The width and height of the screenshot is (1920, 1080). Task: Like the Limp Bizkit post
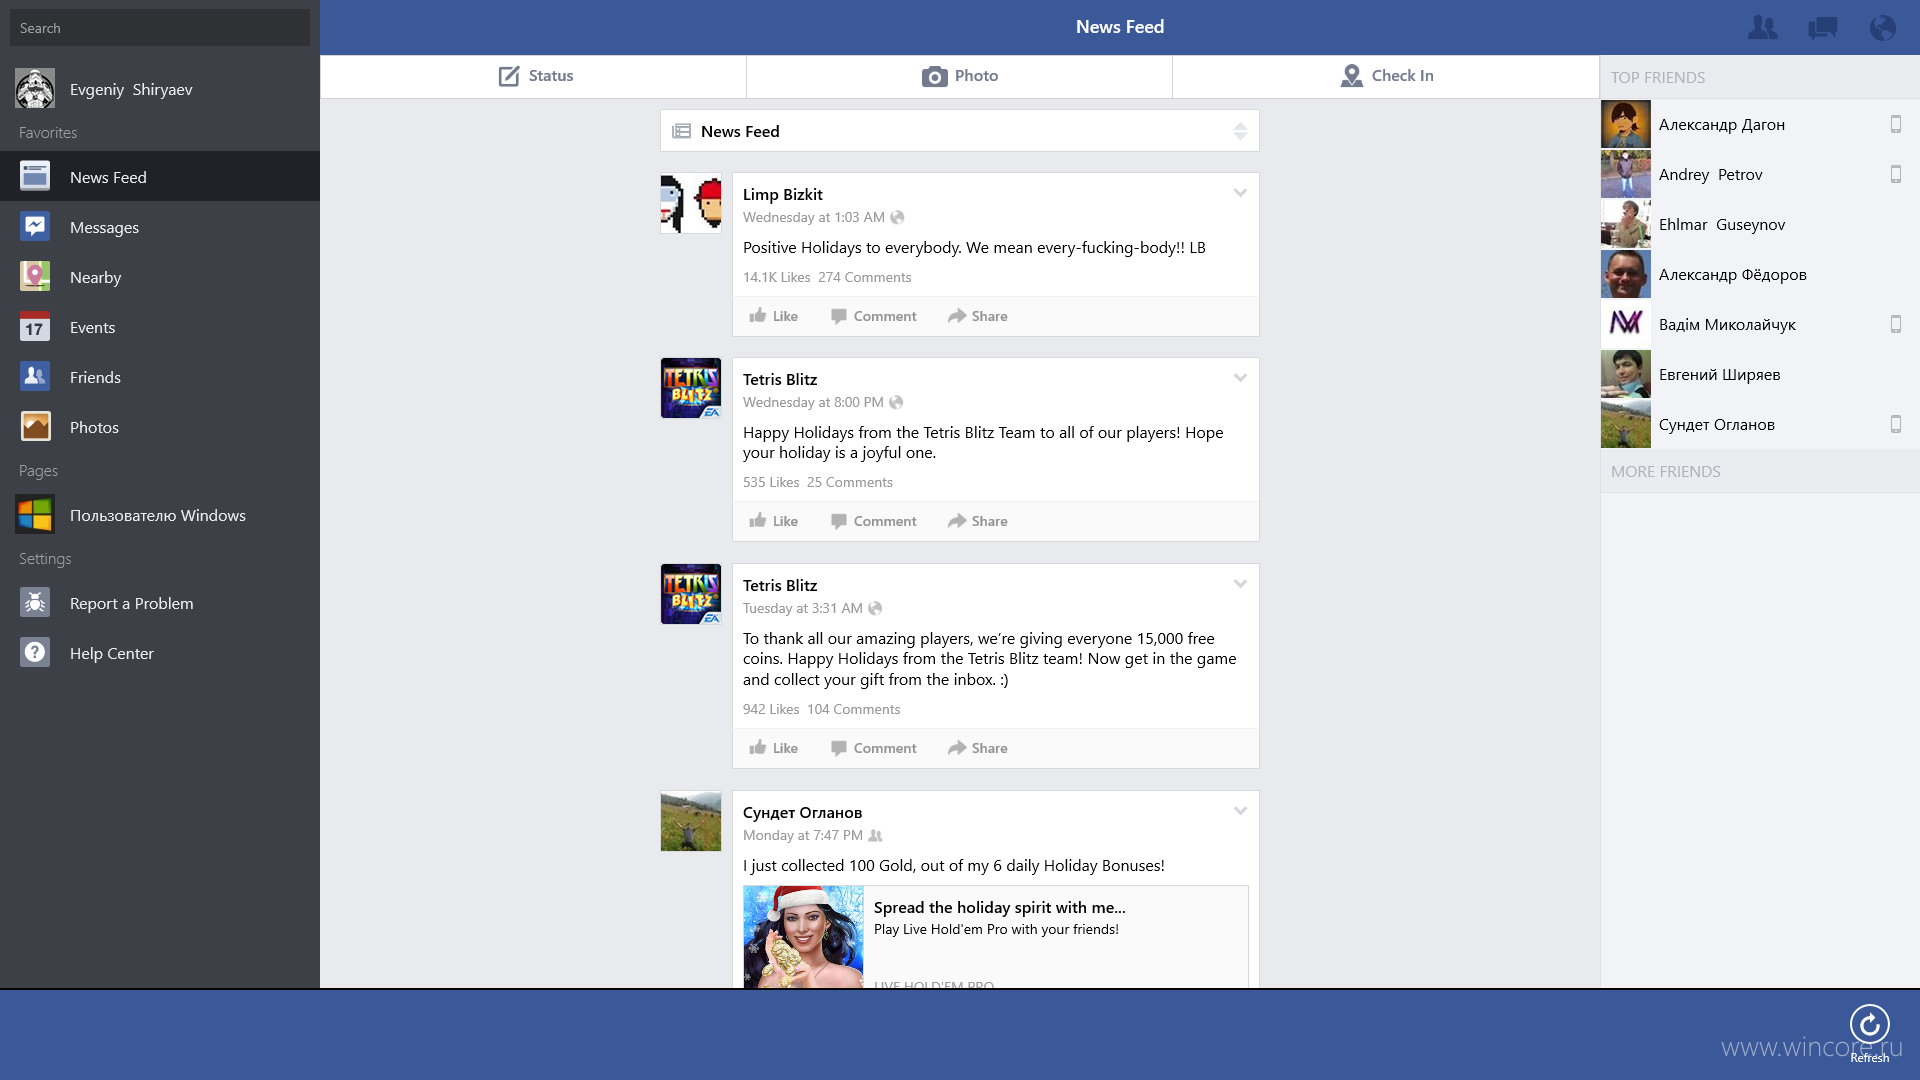774,316
